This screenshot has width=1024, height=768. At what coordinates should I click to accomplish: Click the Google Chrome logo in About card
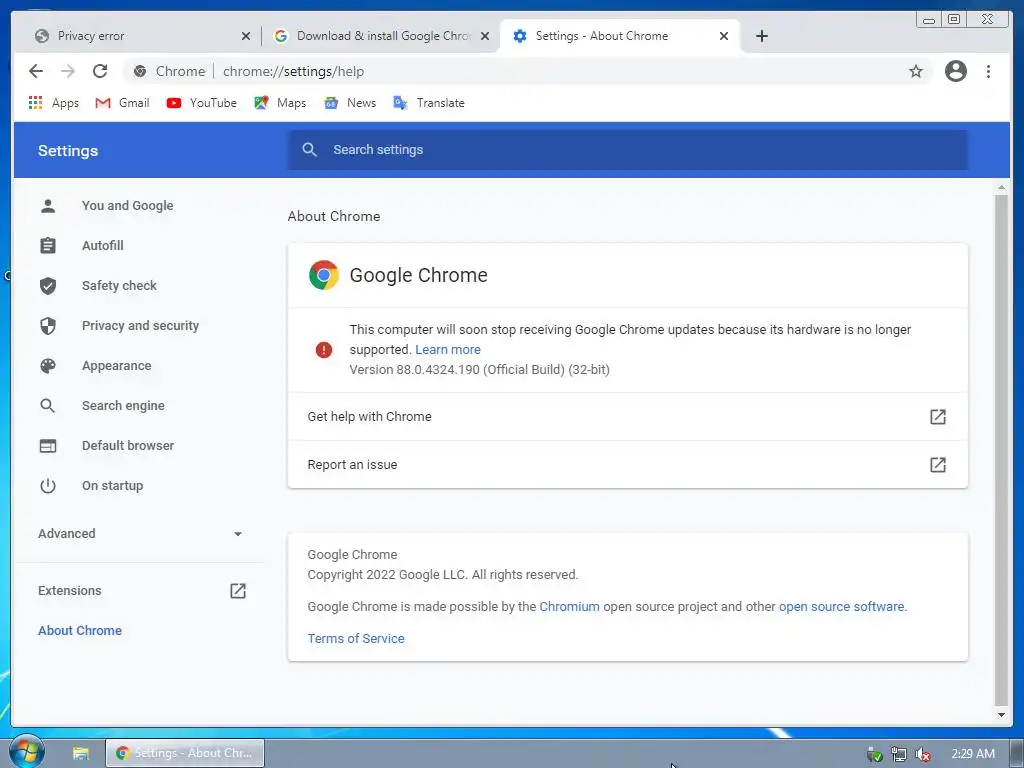pyautogui.click(x=324, y=275)
